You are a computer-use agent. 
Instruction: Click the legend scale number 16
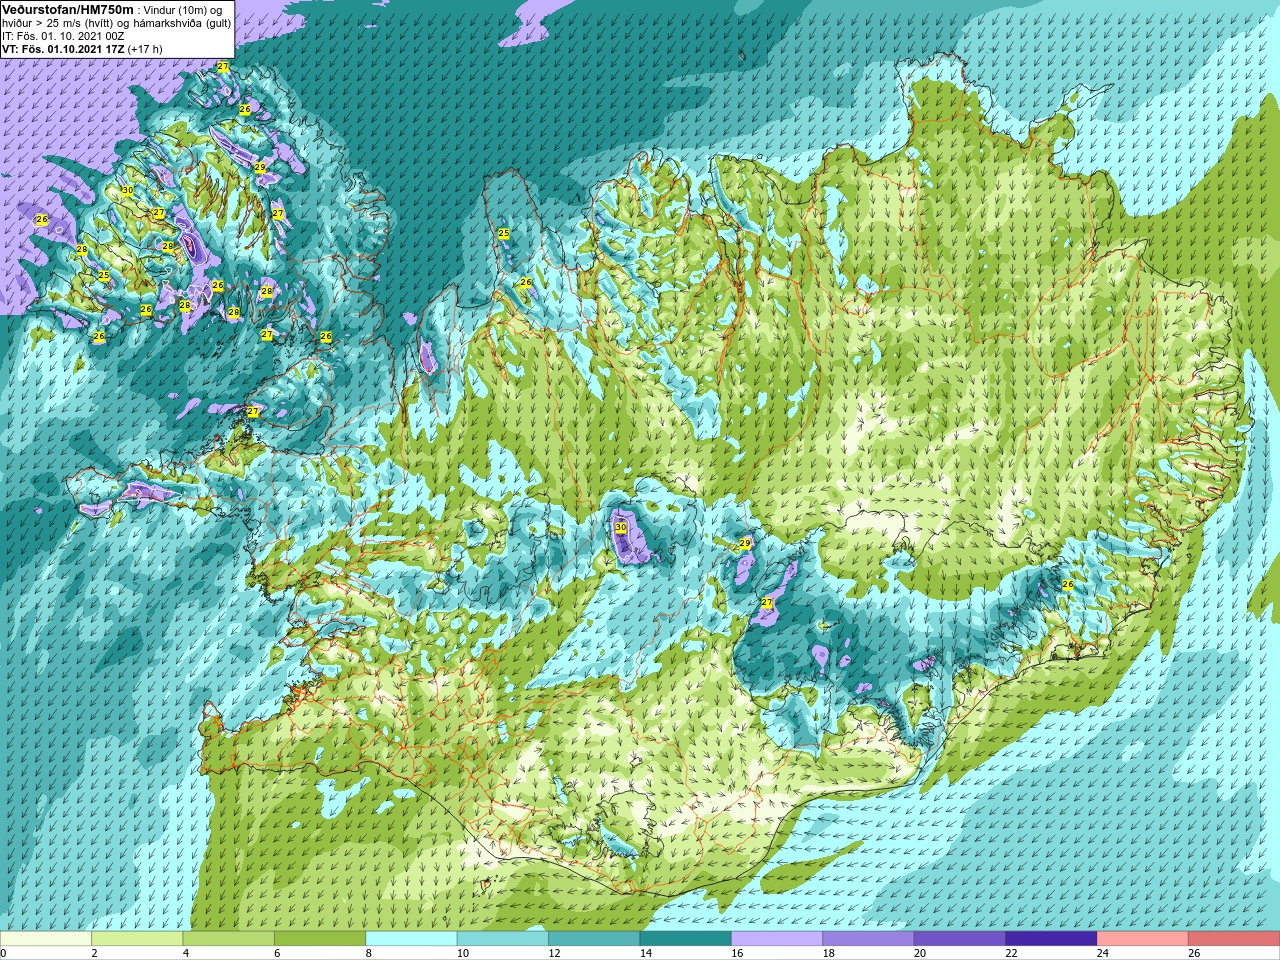click(x=736, y=953)
